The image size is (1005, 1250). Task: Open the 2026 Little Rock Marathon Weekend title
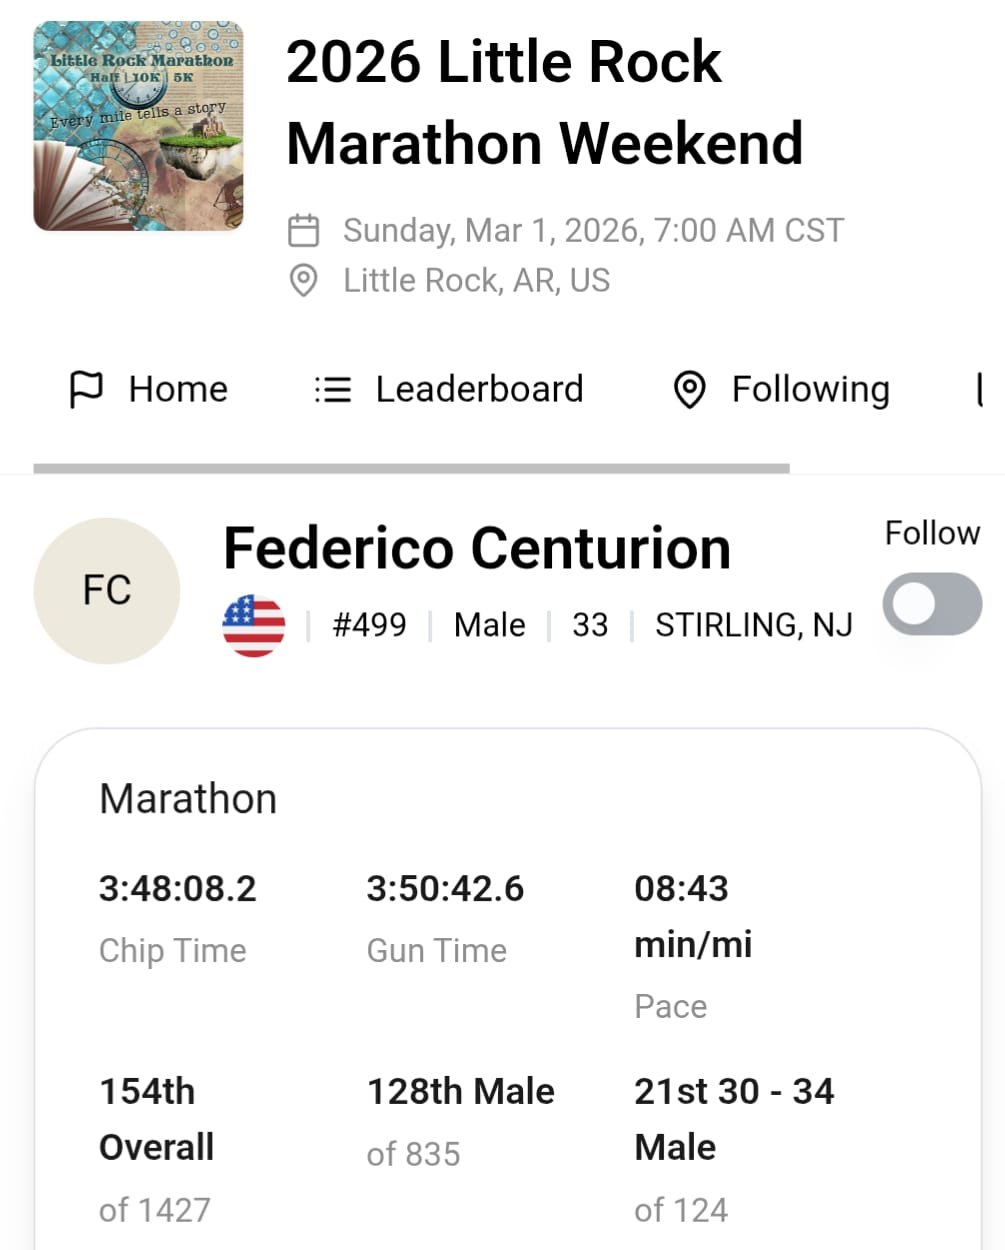[x=545, y=102]
